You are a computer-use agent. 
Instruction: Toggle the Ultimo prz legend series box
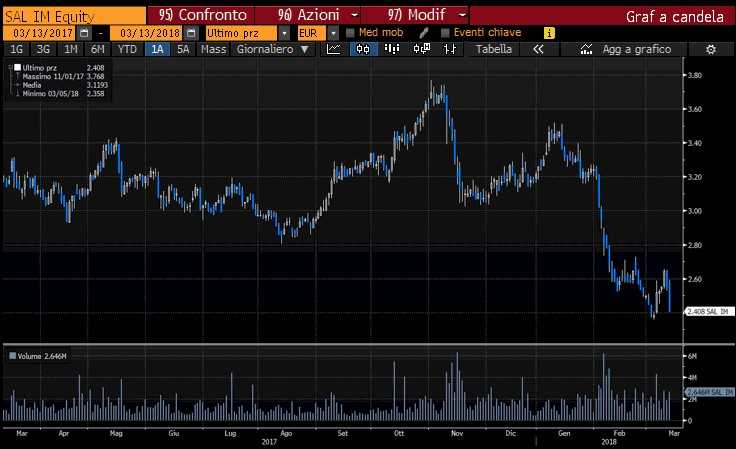tap(16, 67)
